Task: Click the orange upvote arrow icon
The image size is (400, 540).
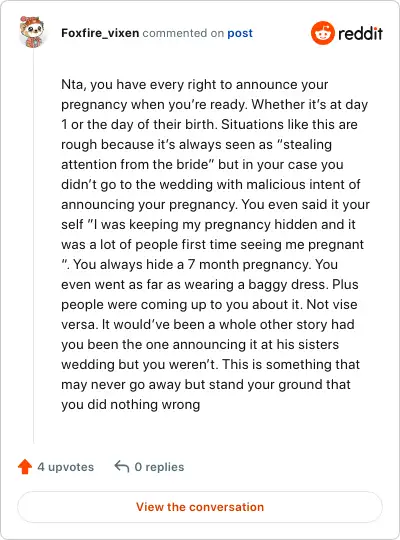Action: pyautogui.click(x=25, y=467)
